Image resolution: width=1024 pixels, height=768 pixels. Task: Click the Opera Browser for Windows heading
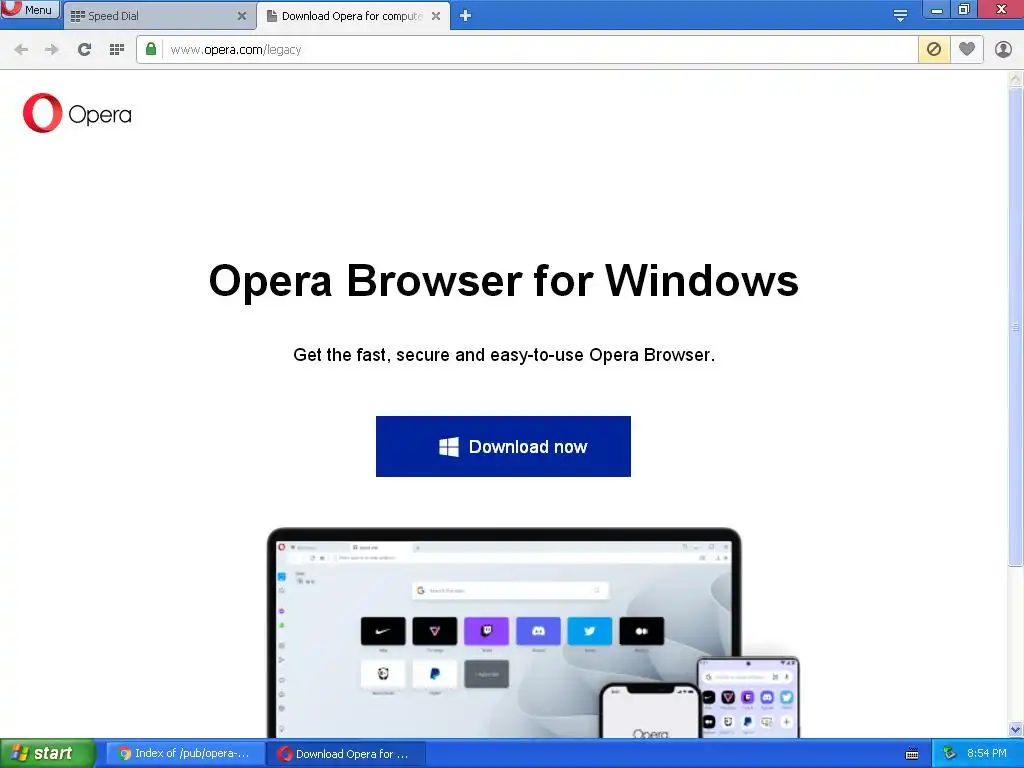[x=504, y=281]
